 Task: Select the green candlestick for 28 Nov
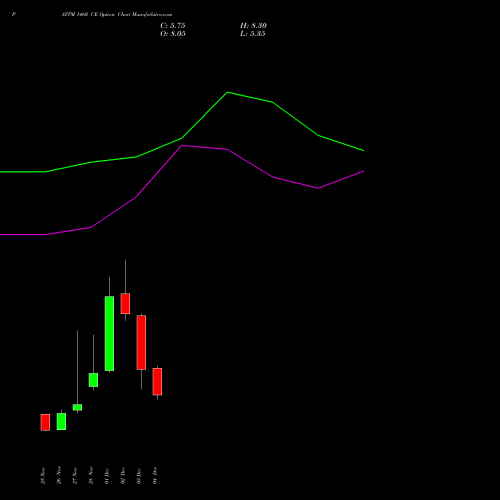point(93,380)
